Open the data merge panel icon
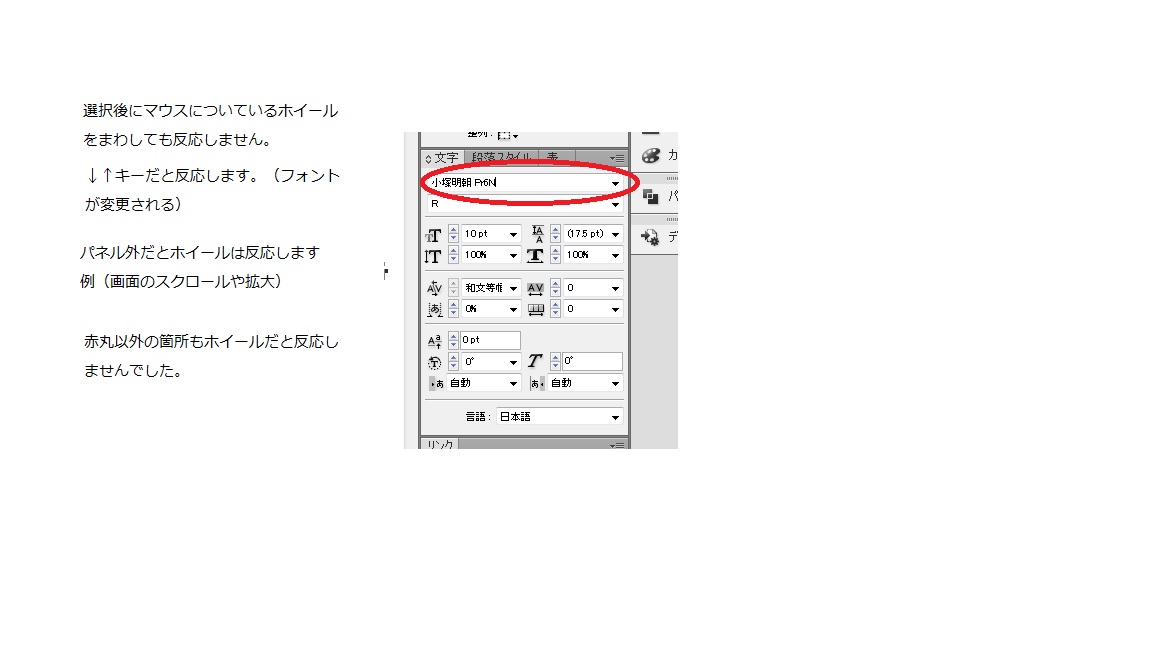Viewport: 1152px width, 648px height. (x=650, y=237)
